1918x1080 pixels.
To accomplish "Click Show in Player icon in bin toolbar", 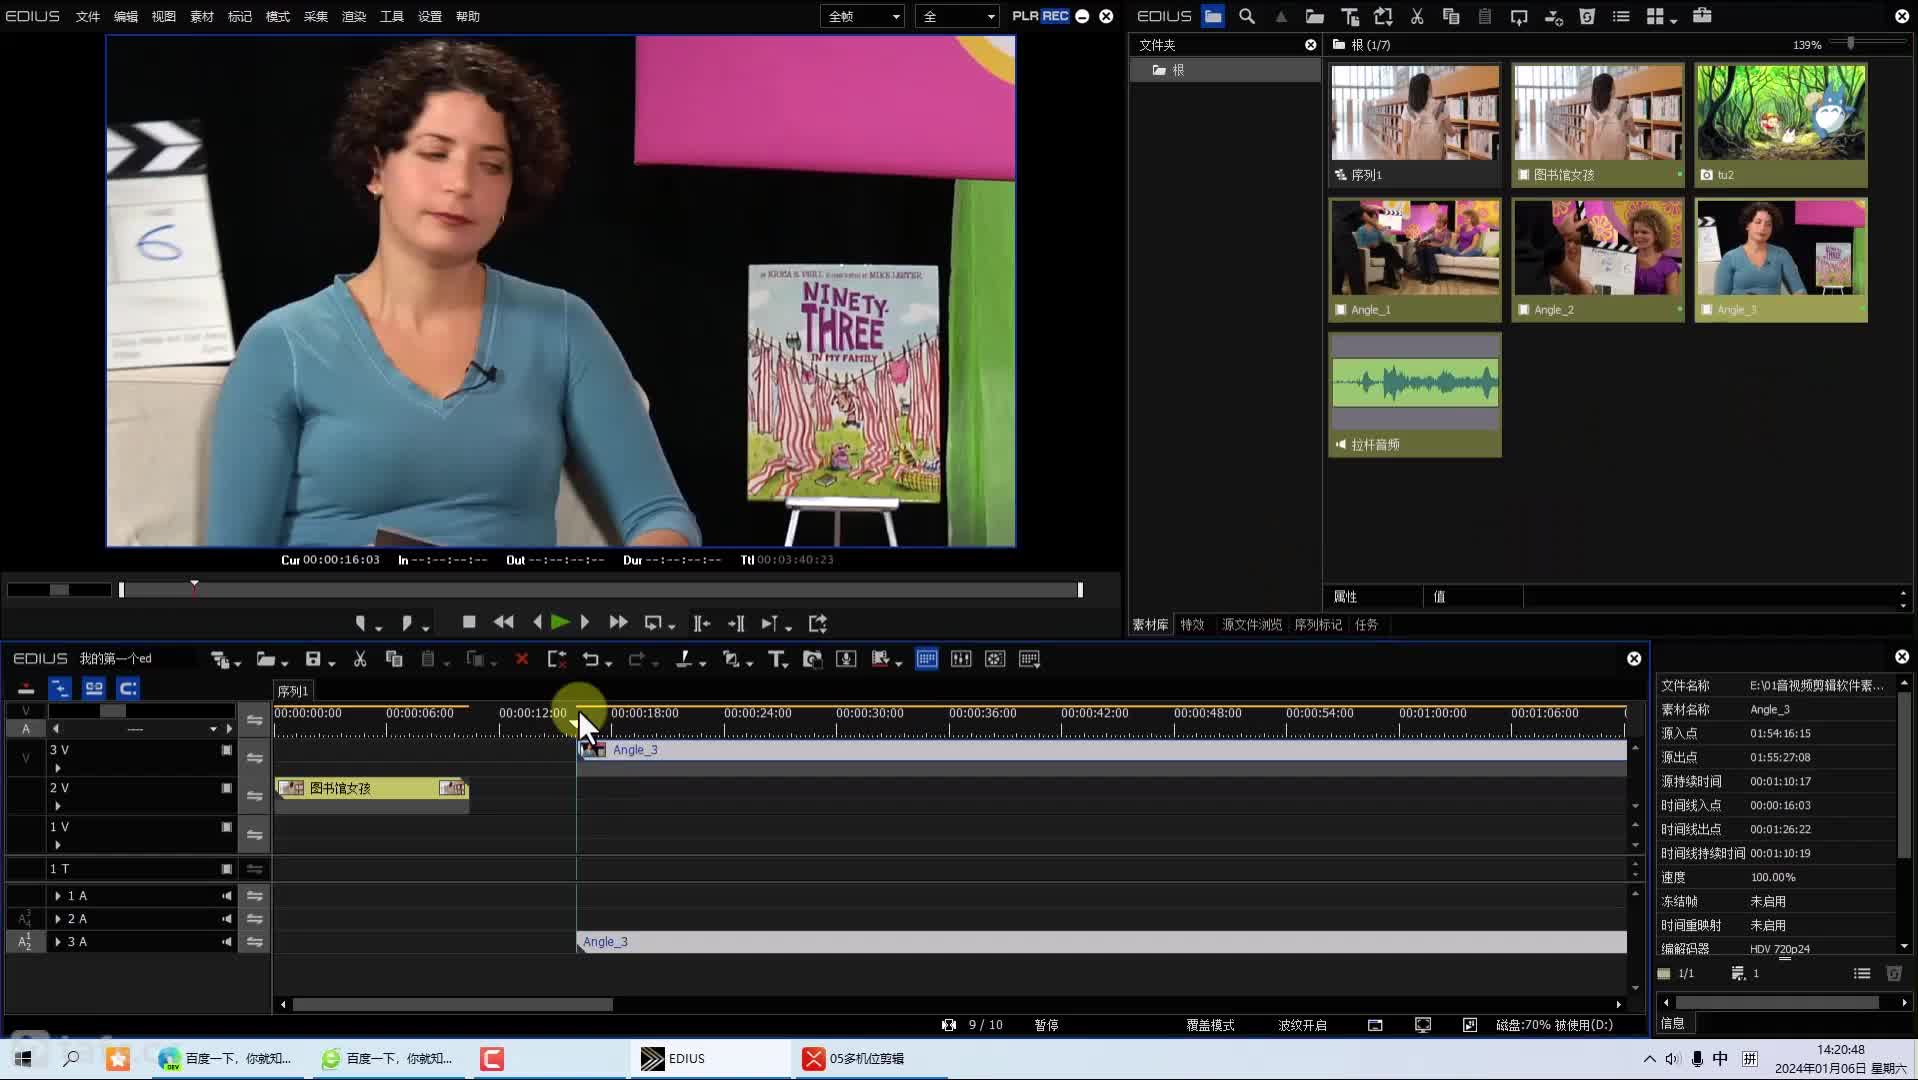I will (x=1519, y=16).
